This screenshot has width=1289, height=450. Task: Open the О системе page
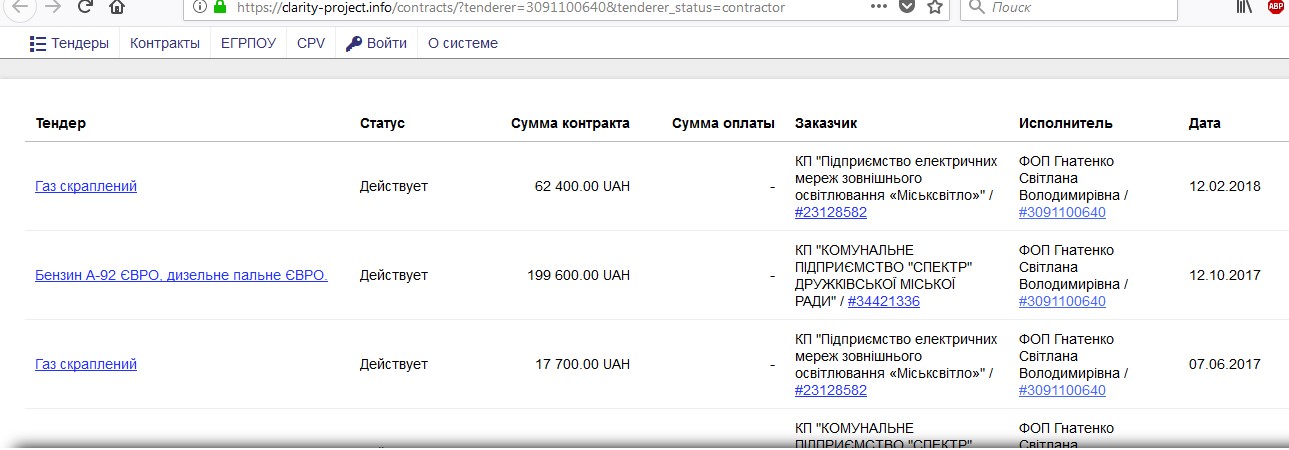(x=462, y=43)
